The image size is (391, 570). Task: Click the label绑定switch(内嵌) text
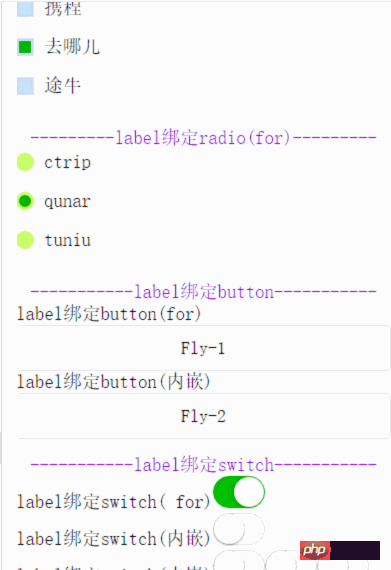click(114, 539)
